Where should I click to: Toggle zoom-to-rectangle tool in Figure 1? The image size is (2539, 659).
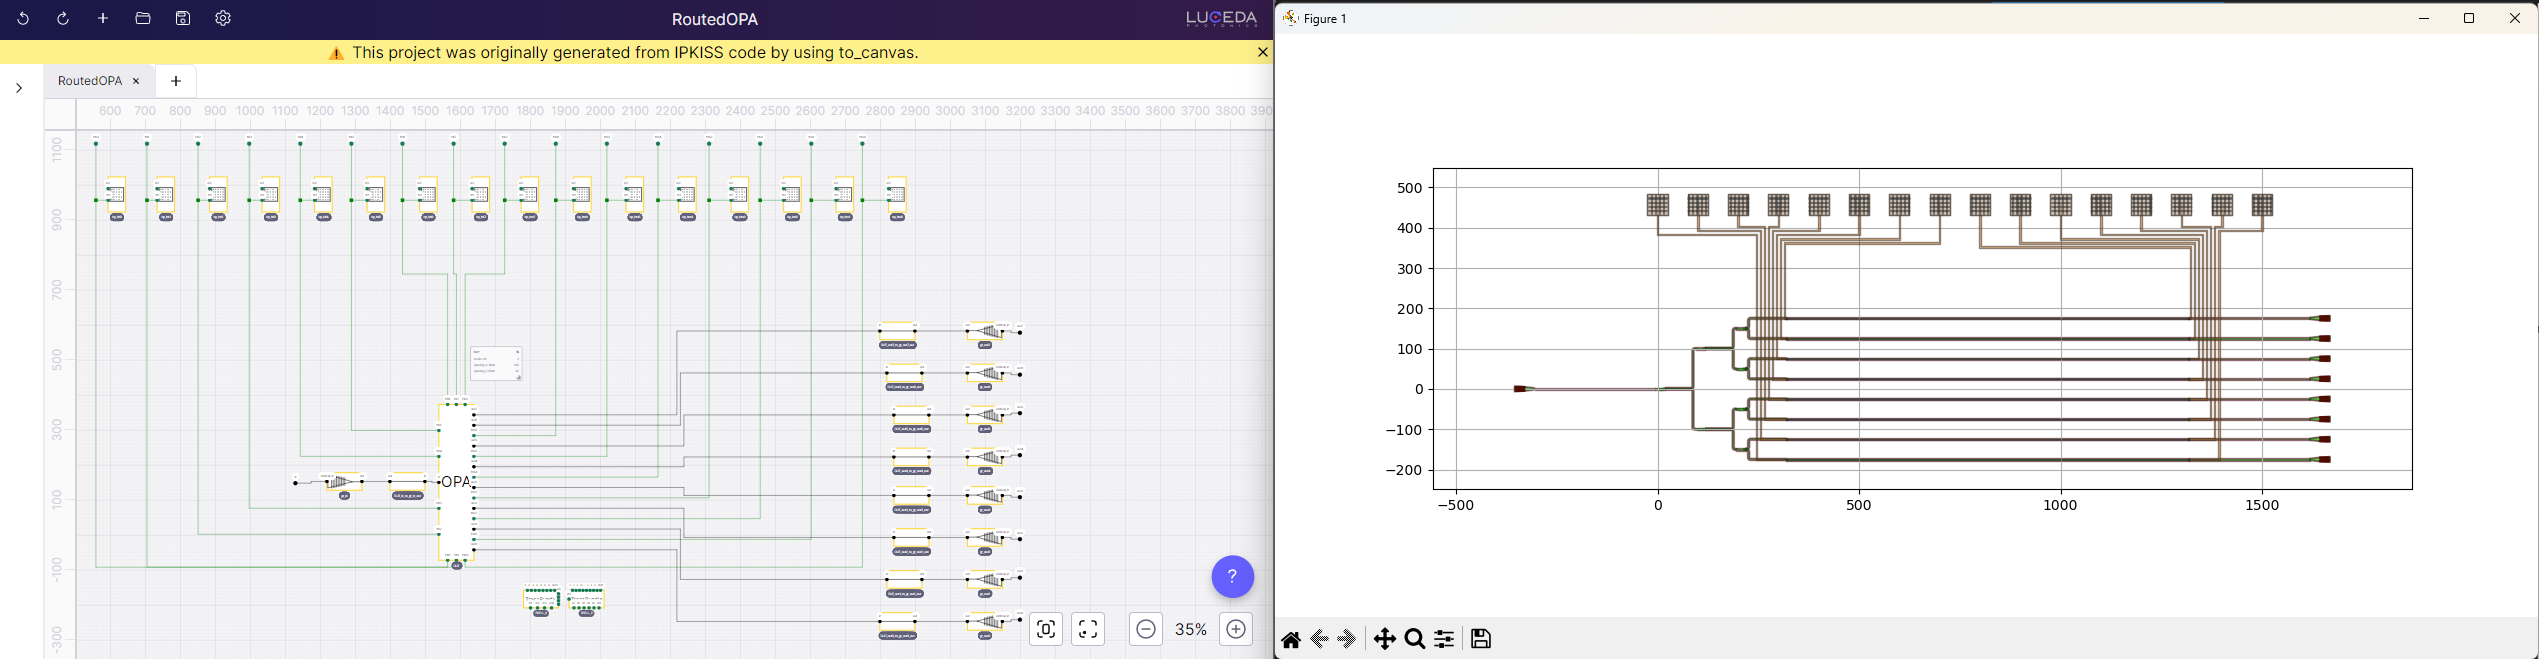(1414, 639)
